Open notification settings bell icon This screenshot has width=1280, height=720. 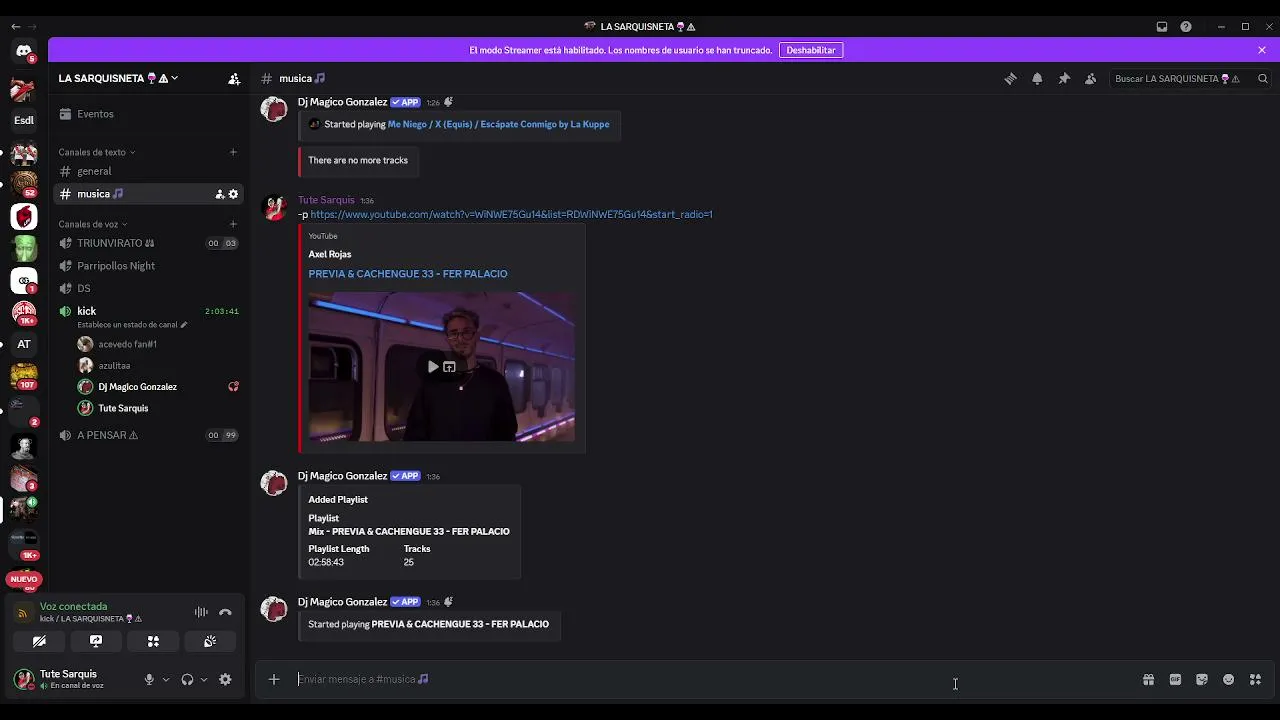click(x=1037, y=79)
